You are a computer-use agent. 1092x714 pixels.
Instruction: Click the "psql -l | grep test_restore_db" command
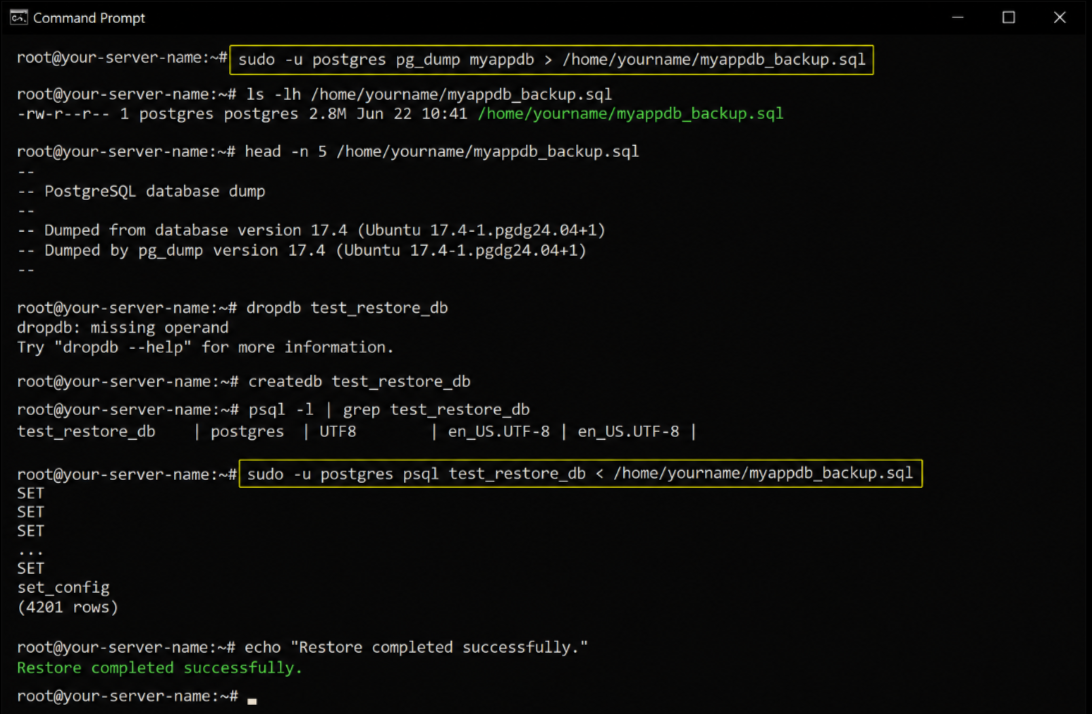pyautogui.click(x=389, y=410)
